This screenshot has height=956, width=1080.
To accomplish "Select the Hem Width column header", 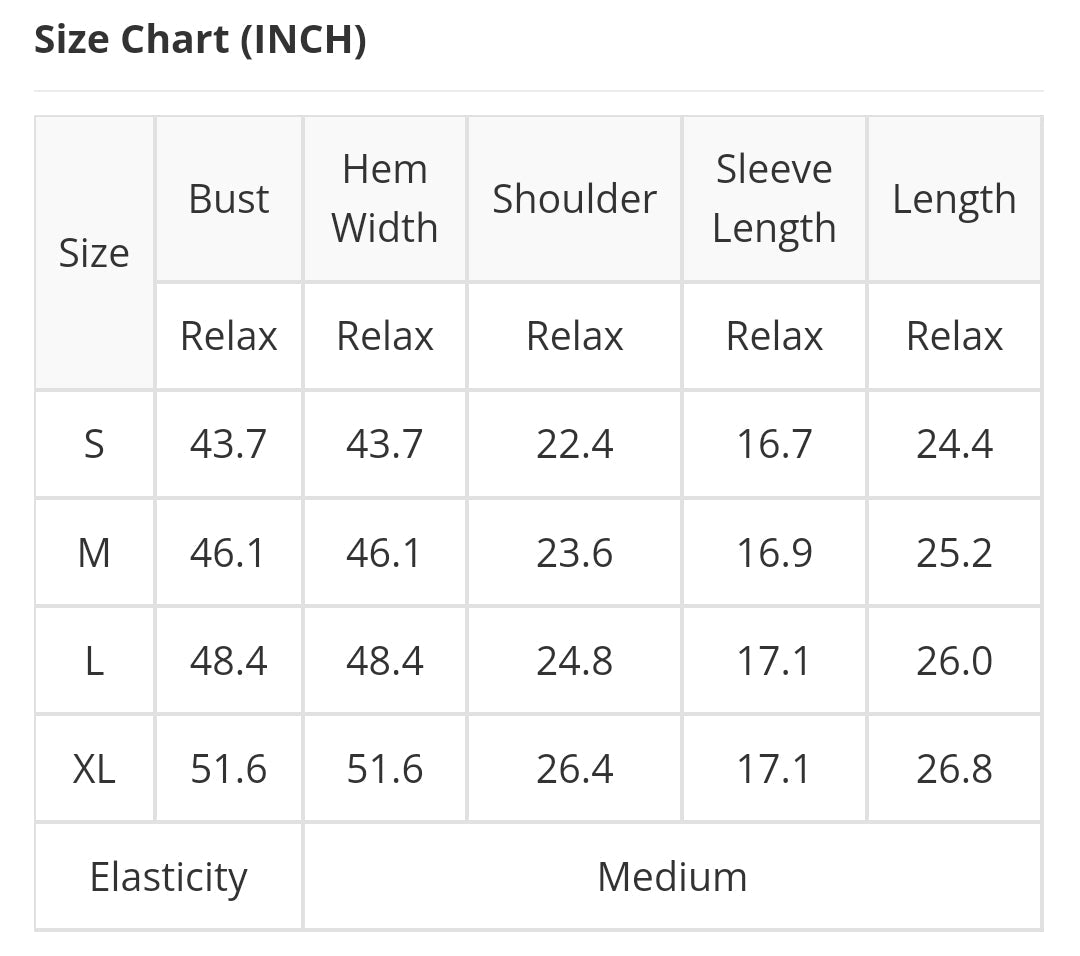I will pos(385,199).
